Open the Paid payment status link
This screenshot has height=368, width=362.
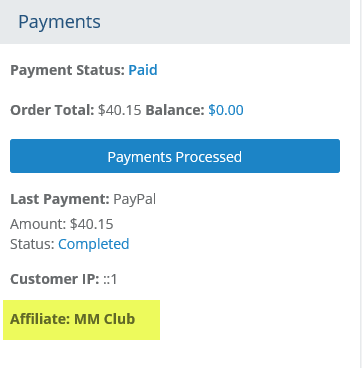(143, 70)
